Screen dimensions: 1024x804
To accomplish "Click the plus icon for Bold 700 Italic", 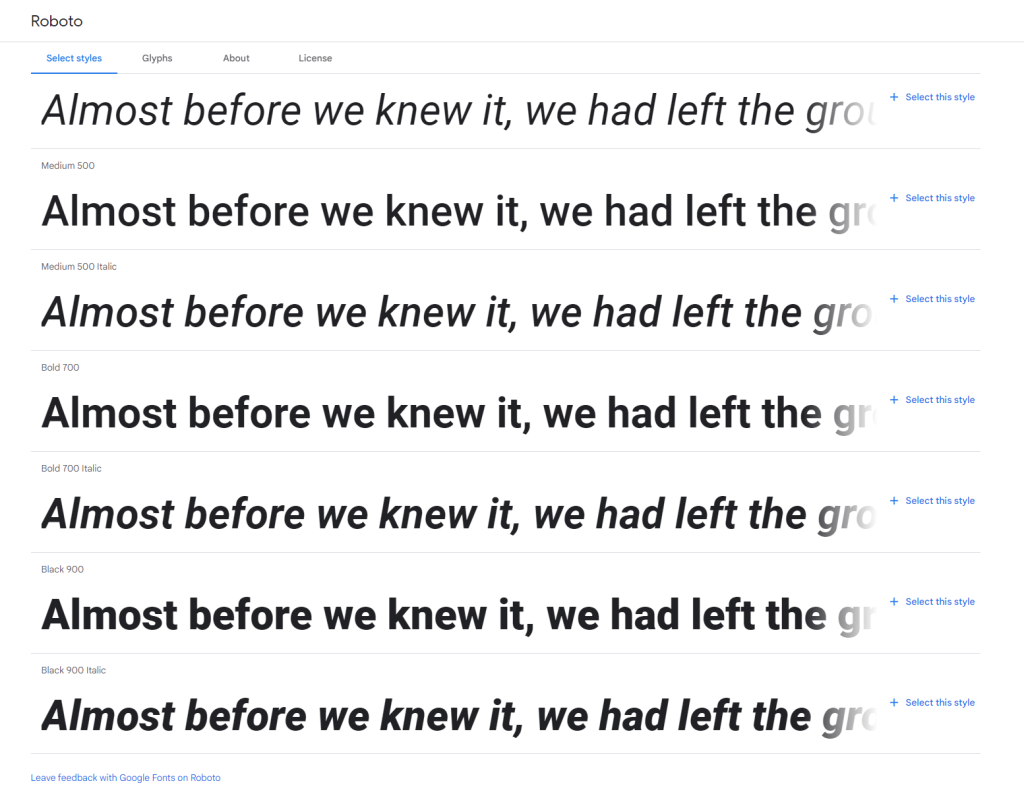I will 894,501.
